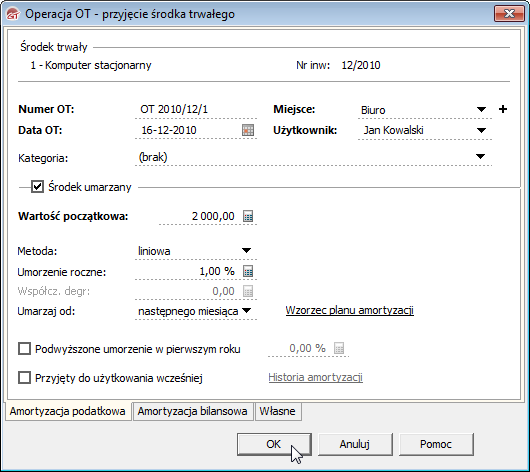Open Wzorzec planu amortyzacji link
Image resolution: width=530 pixels, height=472 pixels.
(350, 310)
